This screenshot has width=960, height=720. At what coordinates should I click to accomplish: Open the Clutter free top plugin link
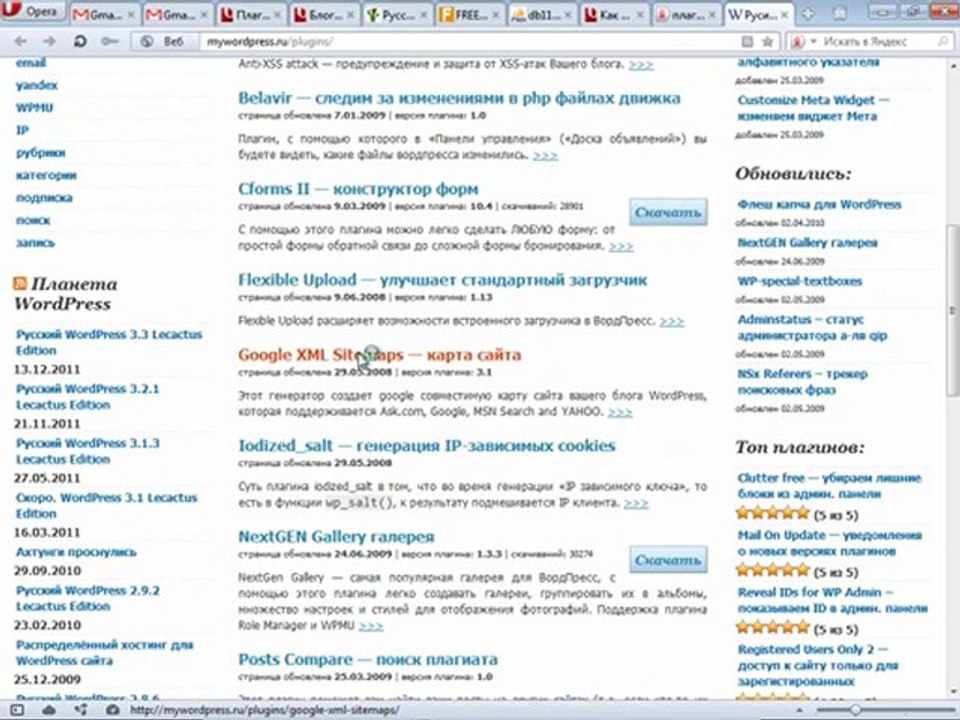[x=829, y=486]
